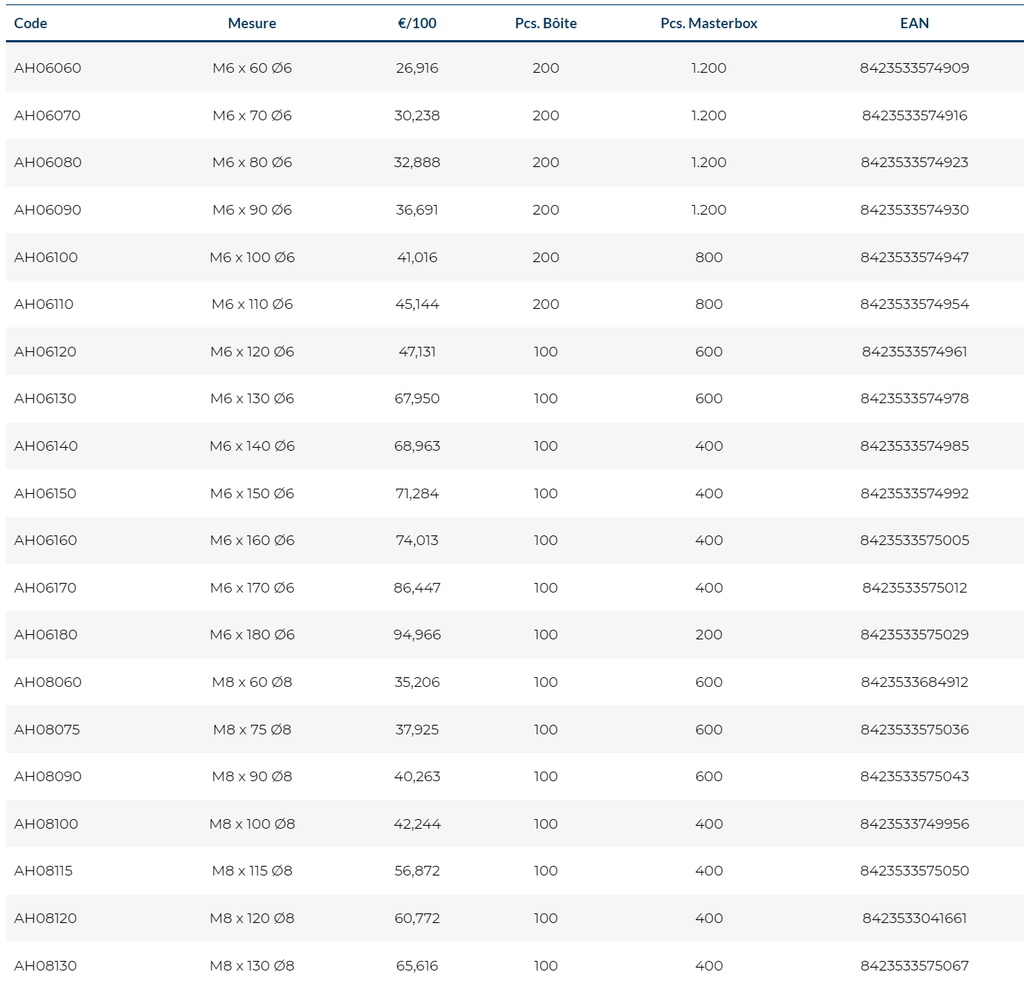Click Pcs. Bôite value in AH06110 row
Screen dimensions: 1024x1001
pos(546,304)
